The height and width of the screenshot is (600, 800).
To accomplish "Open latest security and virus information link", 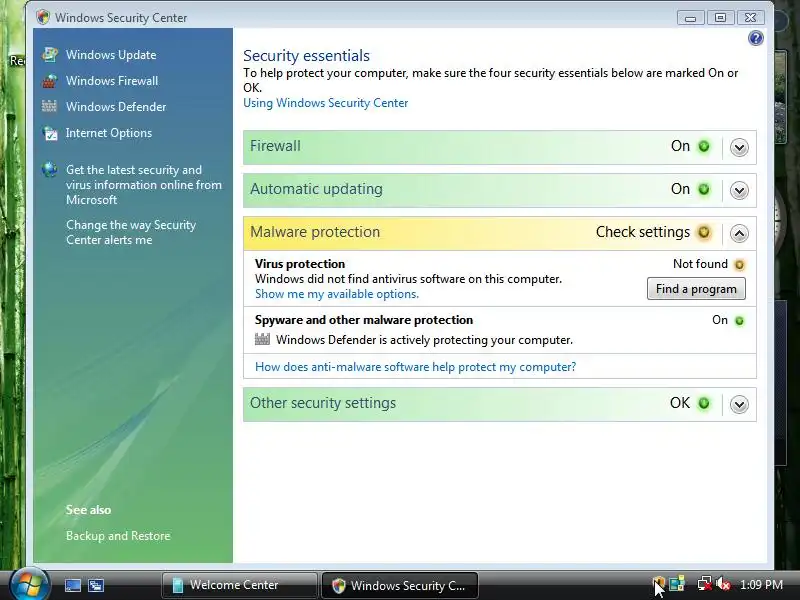I will pyautogui.click(x=143, y=185).
